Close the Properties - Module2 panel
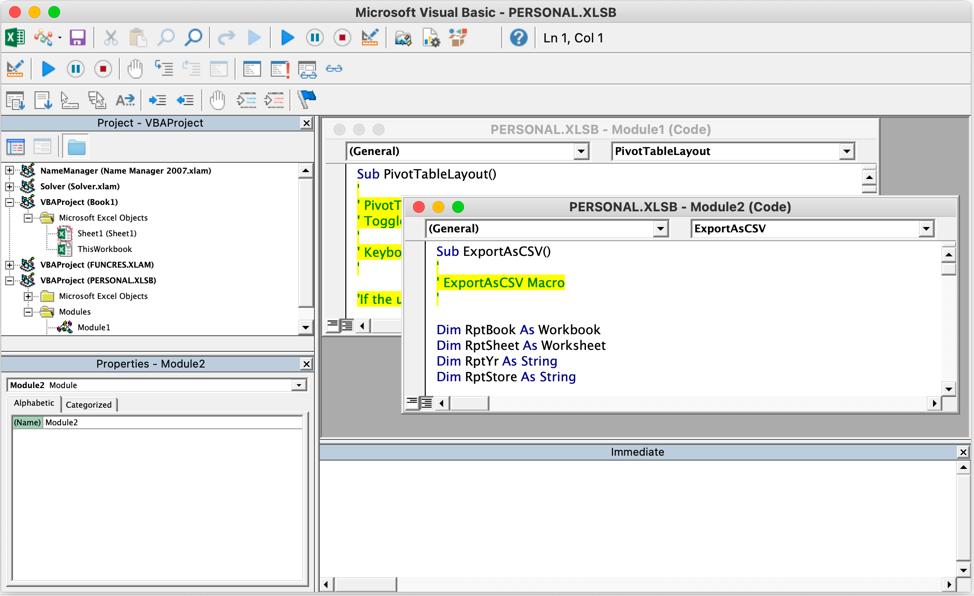The height and width of the screenshot is (596, 974). click(306, 364)
